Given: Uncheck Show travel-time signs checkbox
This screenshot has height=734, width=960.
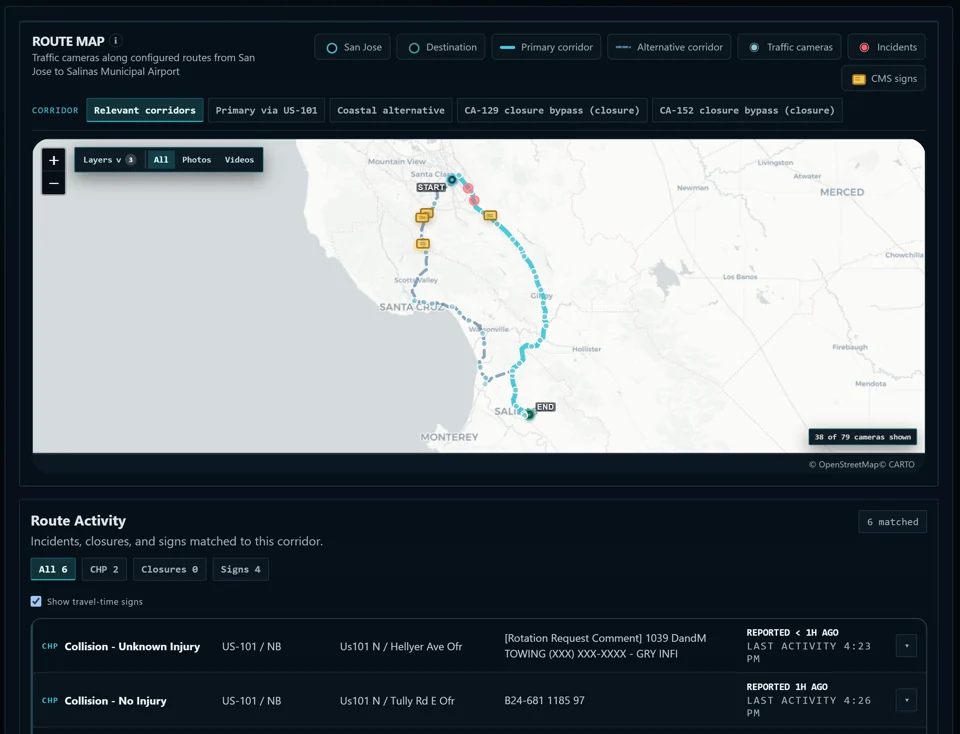Looking at the screenshot, I should point(36,601).
